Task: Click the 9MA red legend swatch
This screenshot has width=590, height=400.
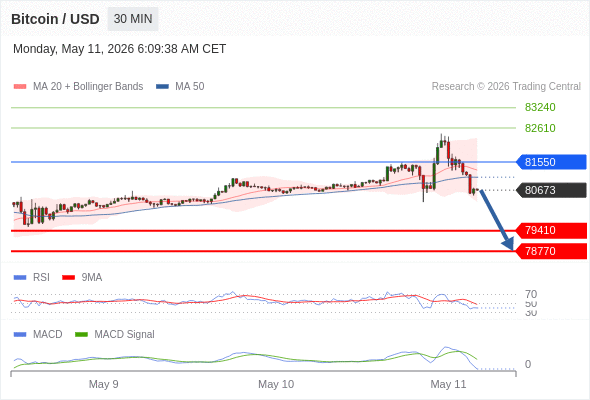Action: pos(68,278)
